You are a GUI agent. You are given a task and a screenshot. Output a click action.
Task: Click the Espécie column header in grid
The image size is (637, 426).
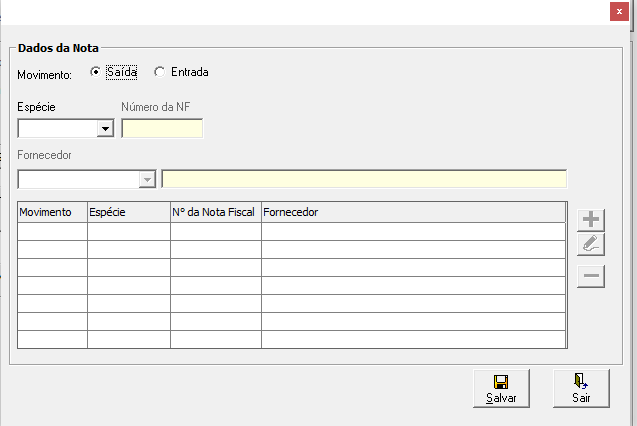[129, 212]
